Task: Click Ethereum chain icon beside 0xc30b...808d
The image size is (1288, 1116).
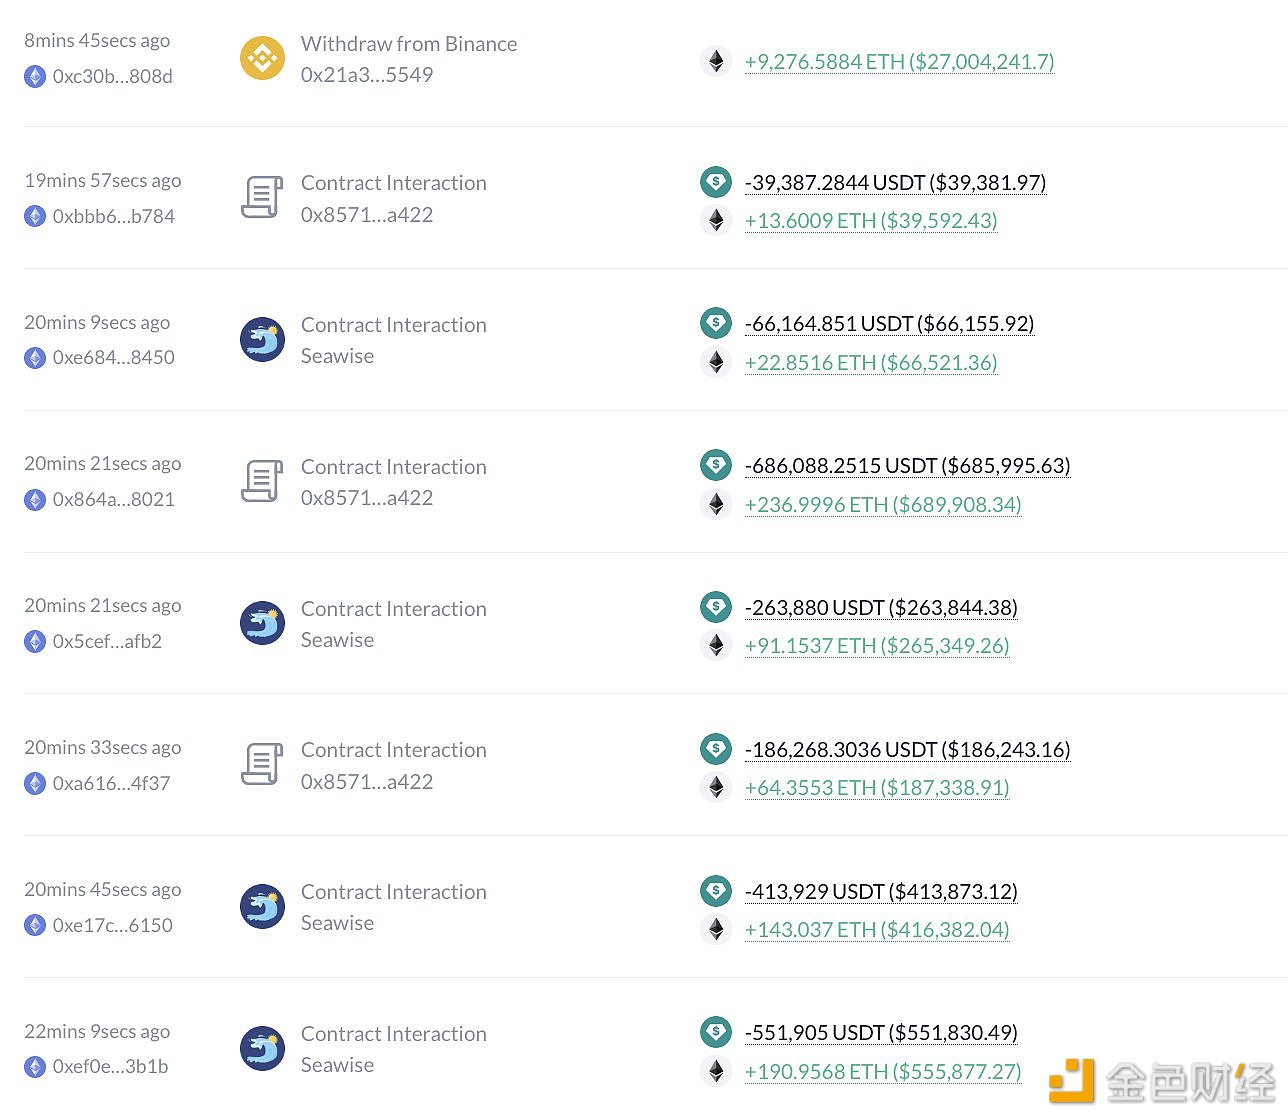Action: pos(35,77)
